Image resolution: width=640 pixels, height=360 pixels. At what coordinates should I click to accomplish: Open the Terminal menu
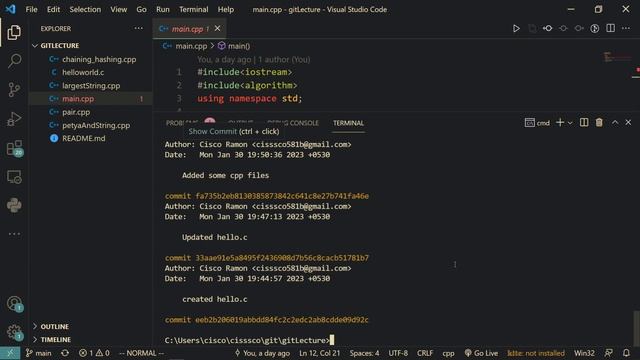coord(193,9)
